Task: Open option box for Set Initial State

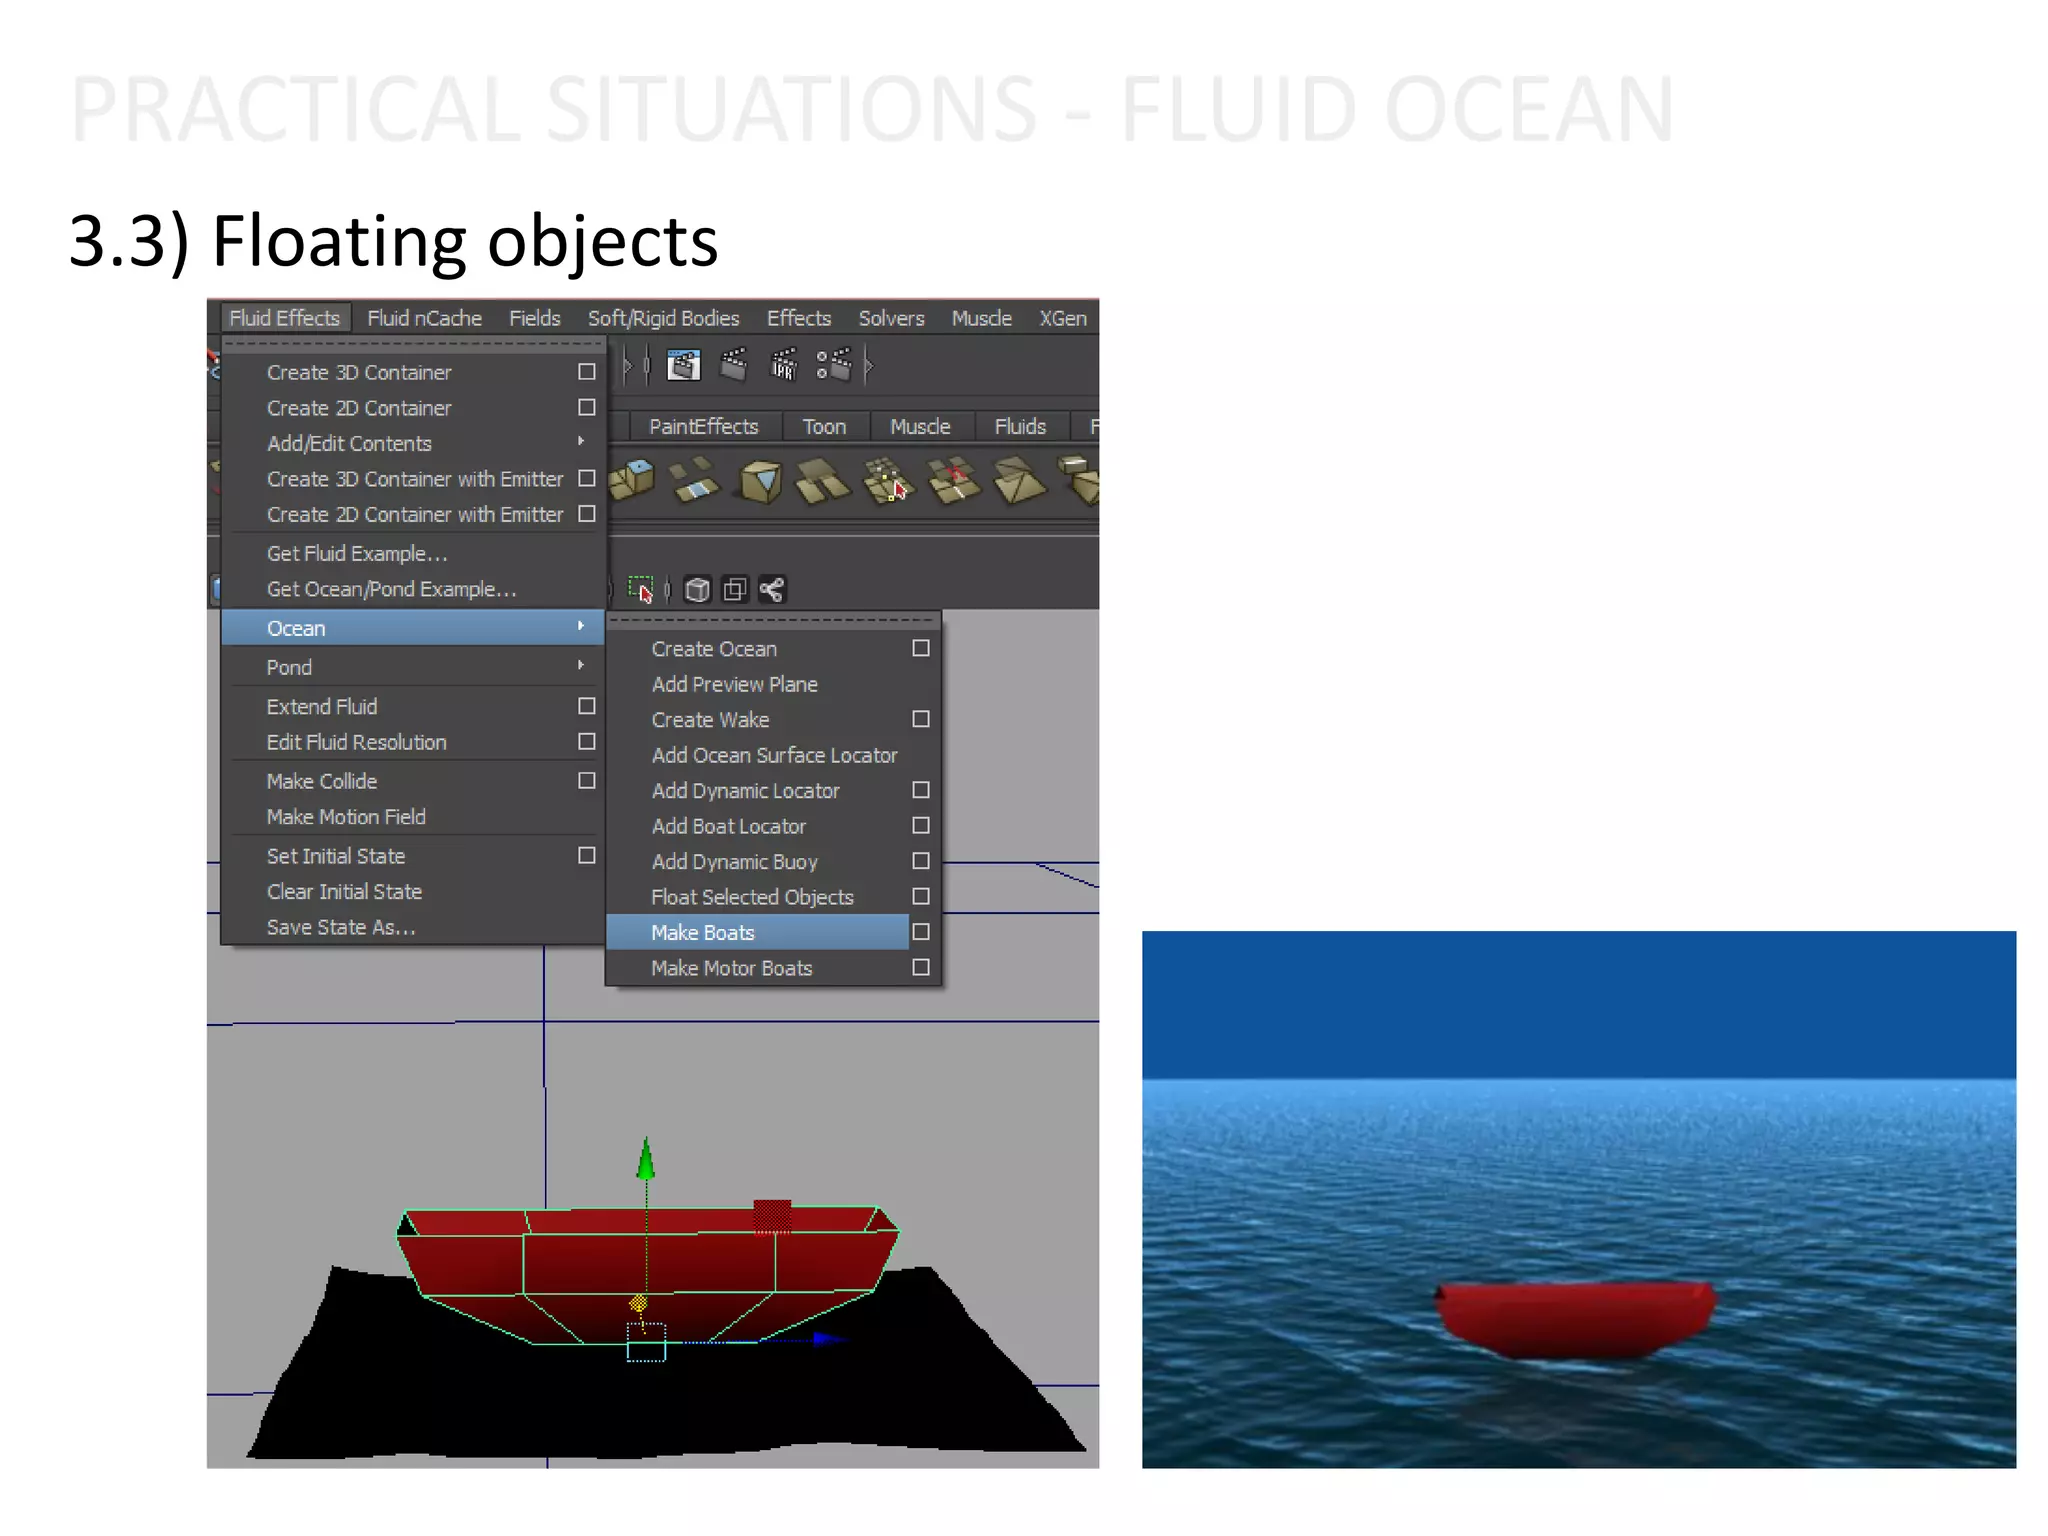Action: point(587,856)
